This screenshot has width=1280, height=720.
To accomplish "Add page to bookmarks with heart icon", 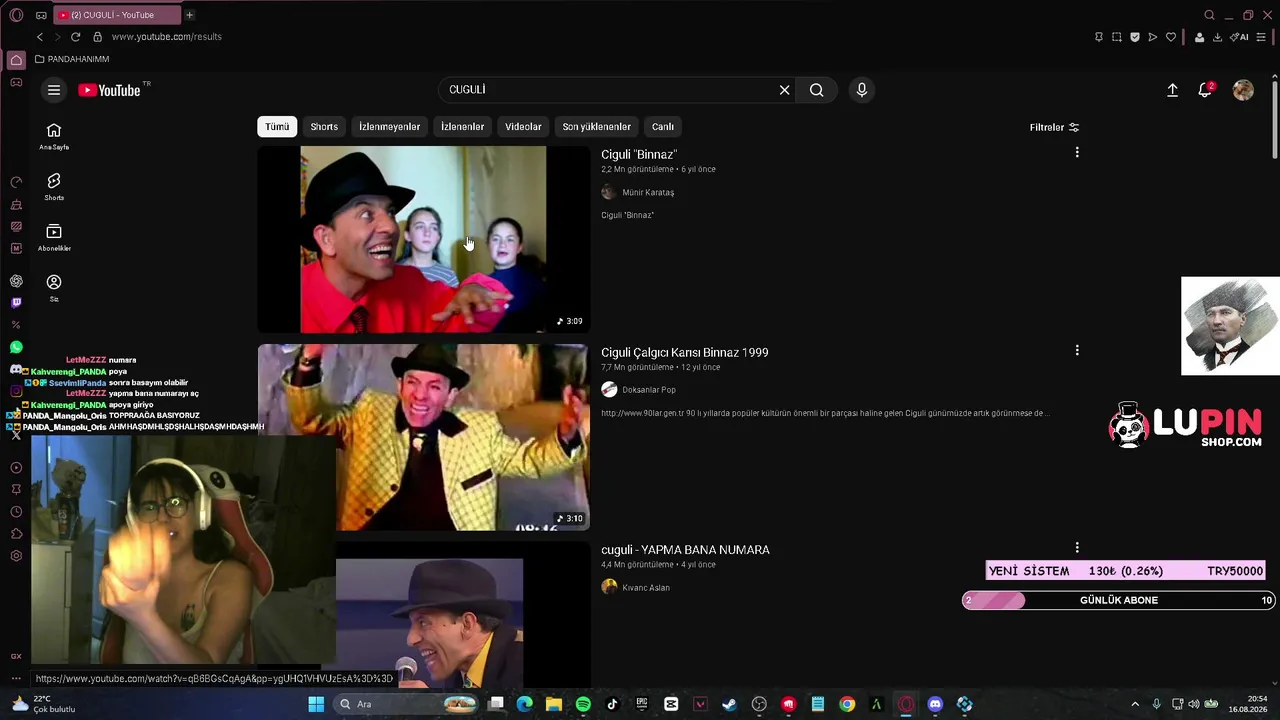I will tap(1171, 37).
